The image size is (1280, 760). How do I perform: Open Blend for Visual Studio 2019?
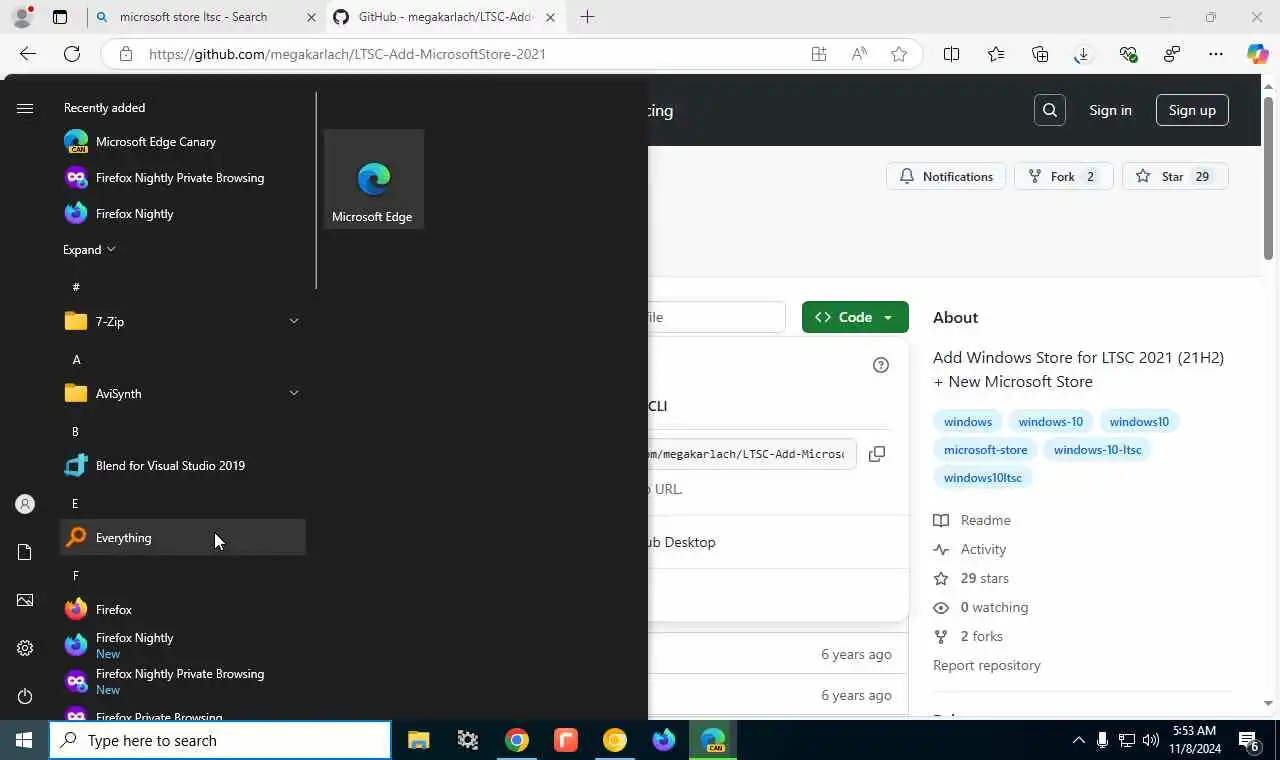coord(183,466)
